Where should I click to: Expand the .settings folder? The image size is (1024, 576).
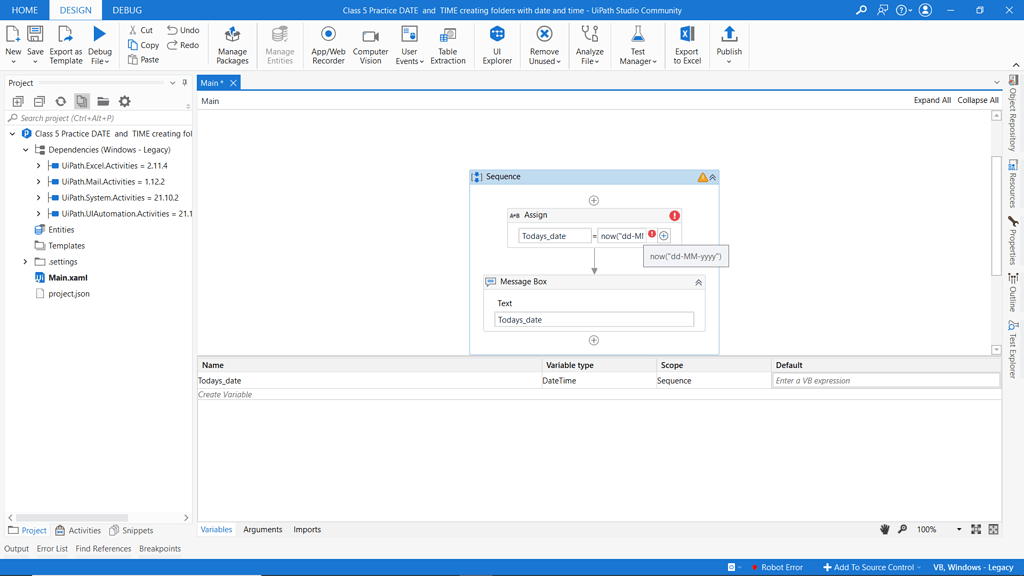click(25, 262)
